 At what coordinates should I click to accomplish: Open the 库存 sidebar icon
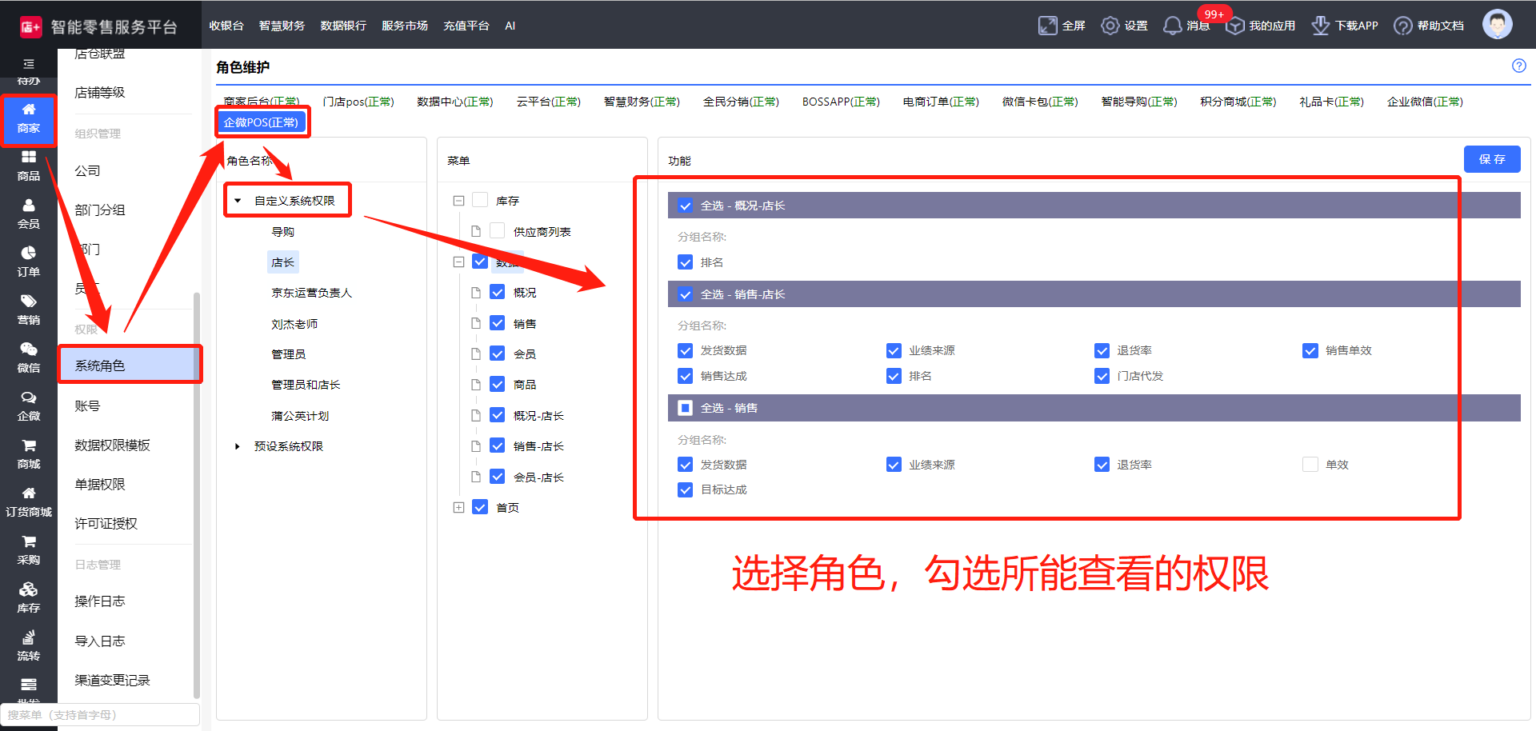[28, 598]
